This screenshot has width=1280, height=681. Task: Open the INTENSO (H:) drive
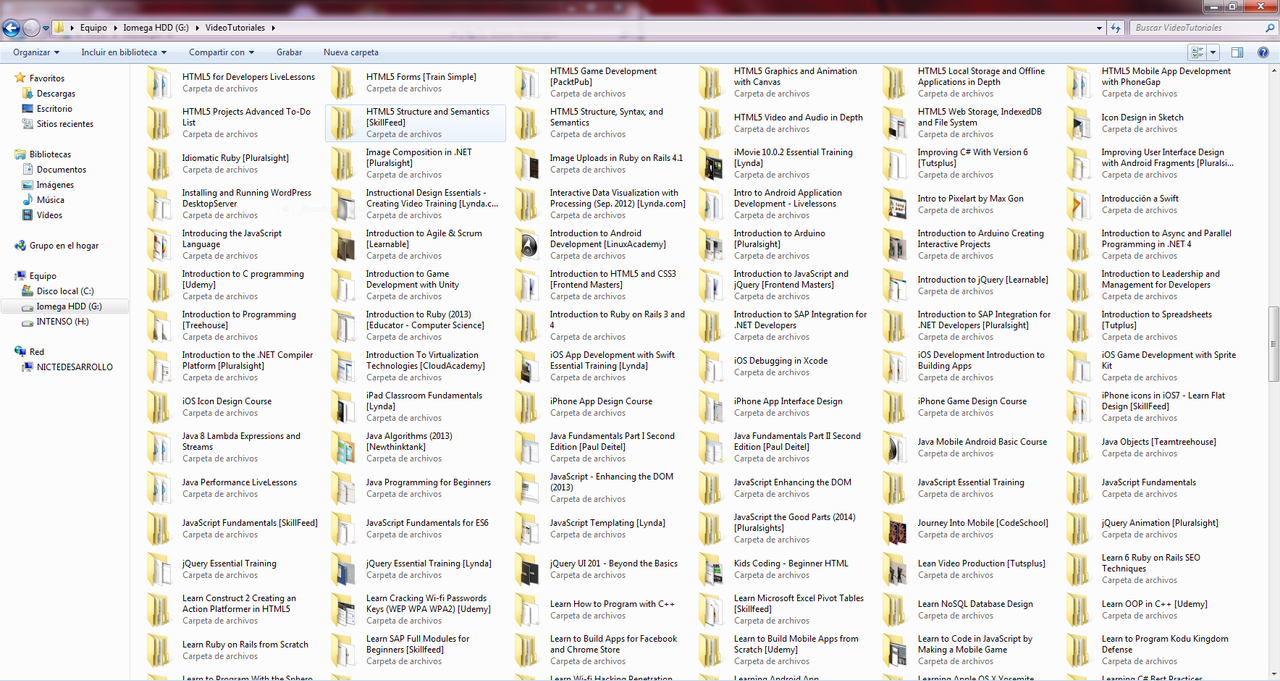pos(63,321)
